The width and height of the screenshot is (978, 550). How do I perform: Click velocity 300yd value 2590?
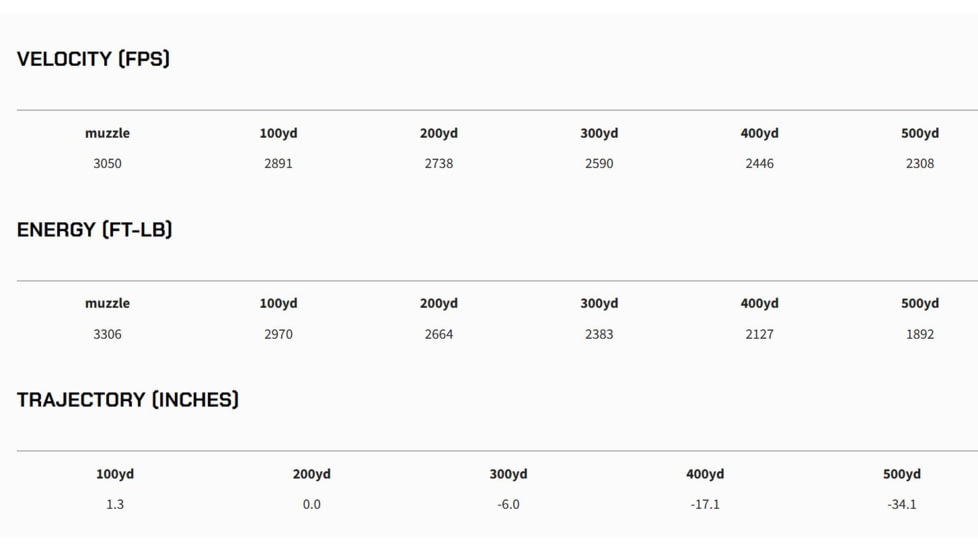[x=599, y=163]
